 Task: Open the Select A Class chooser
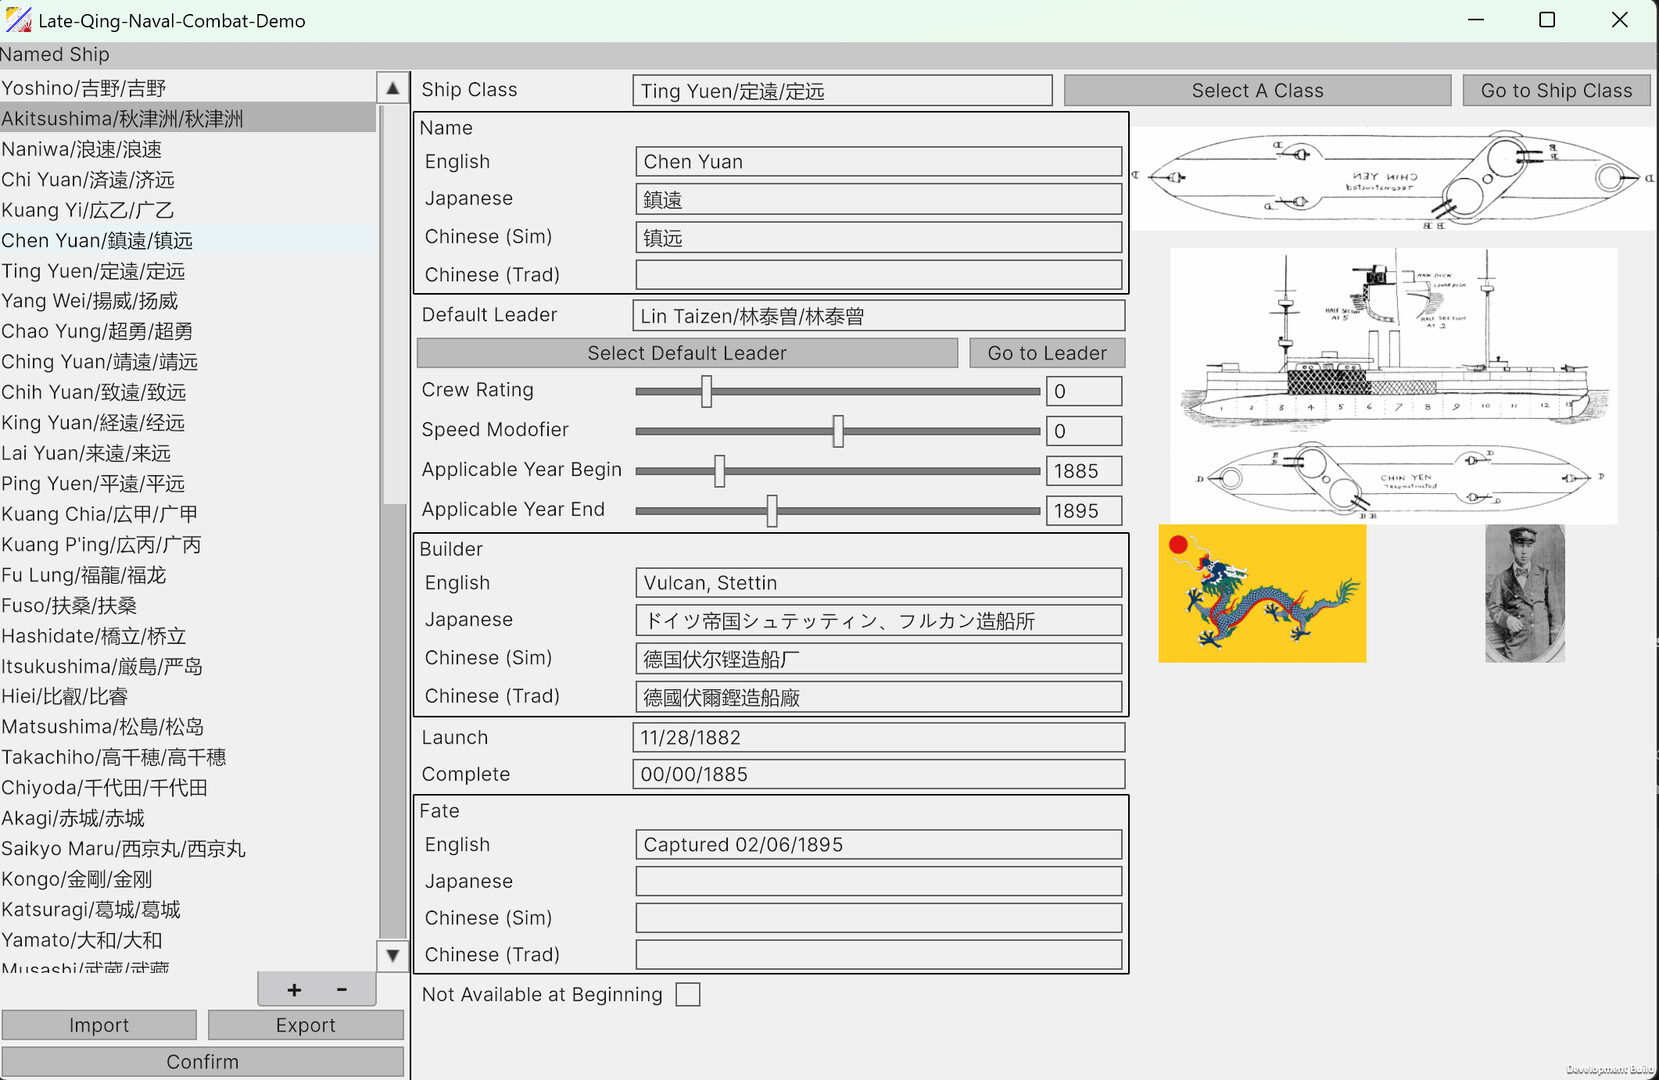[1257, 91]
